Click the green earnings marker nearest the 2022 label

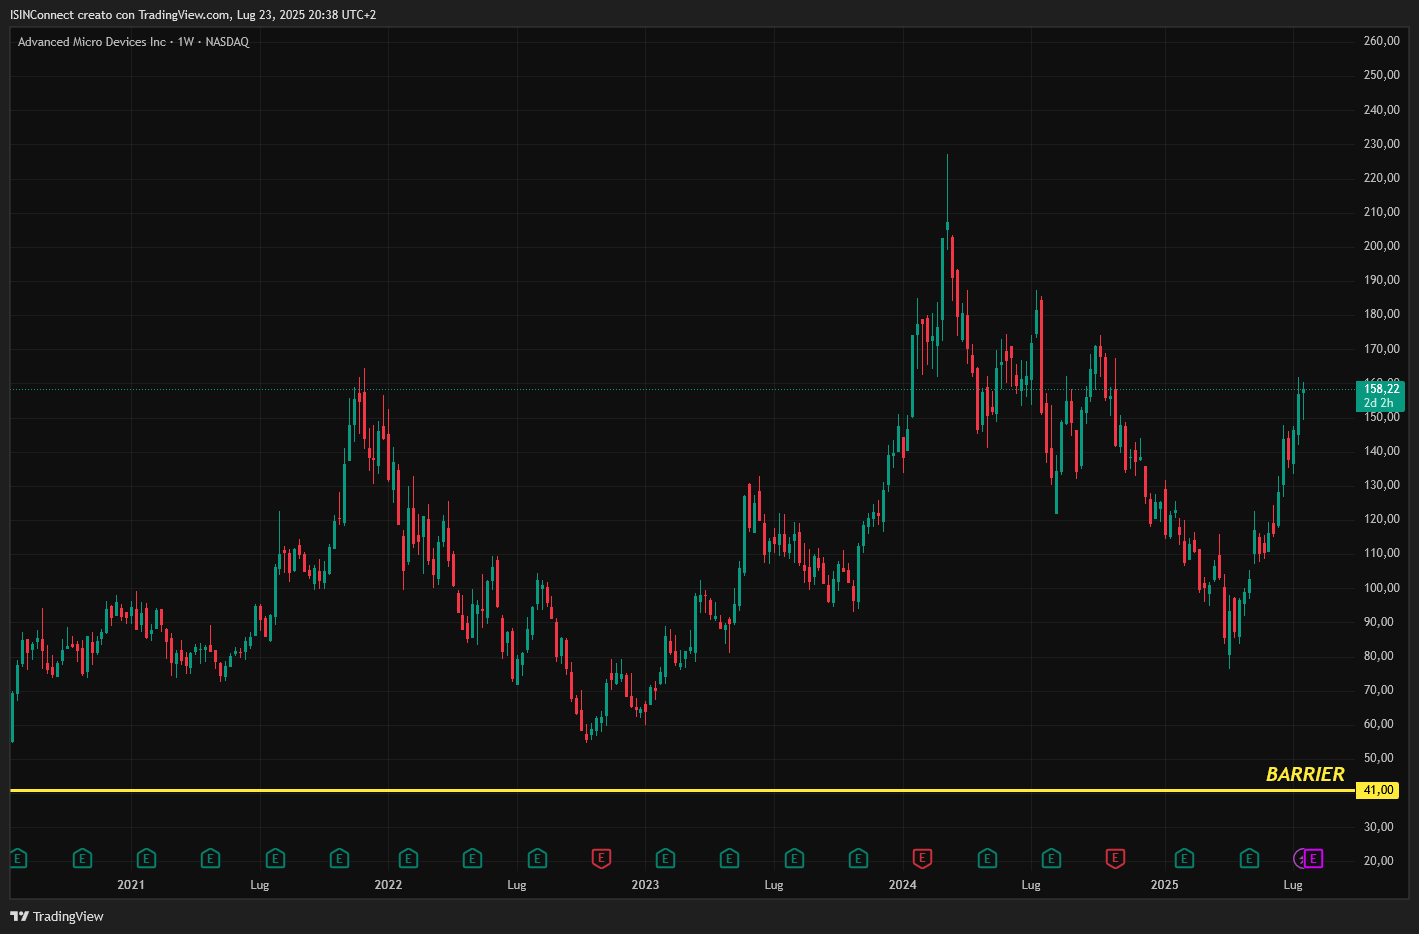pos(408,858)
